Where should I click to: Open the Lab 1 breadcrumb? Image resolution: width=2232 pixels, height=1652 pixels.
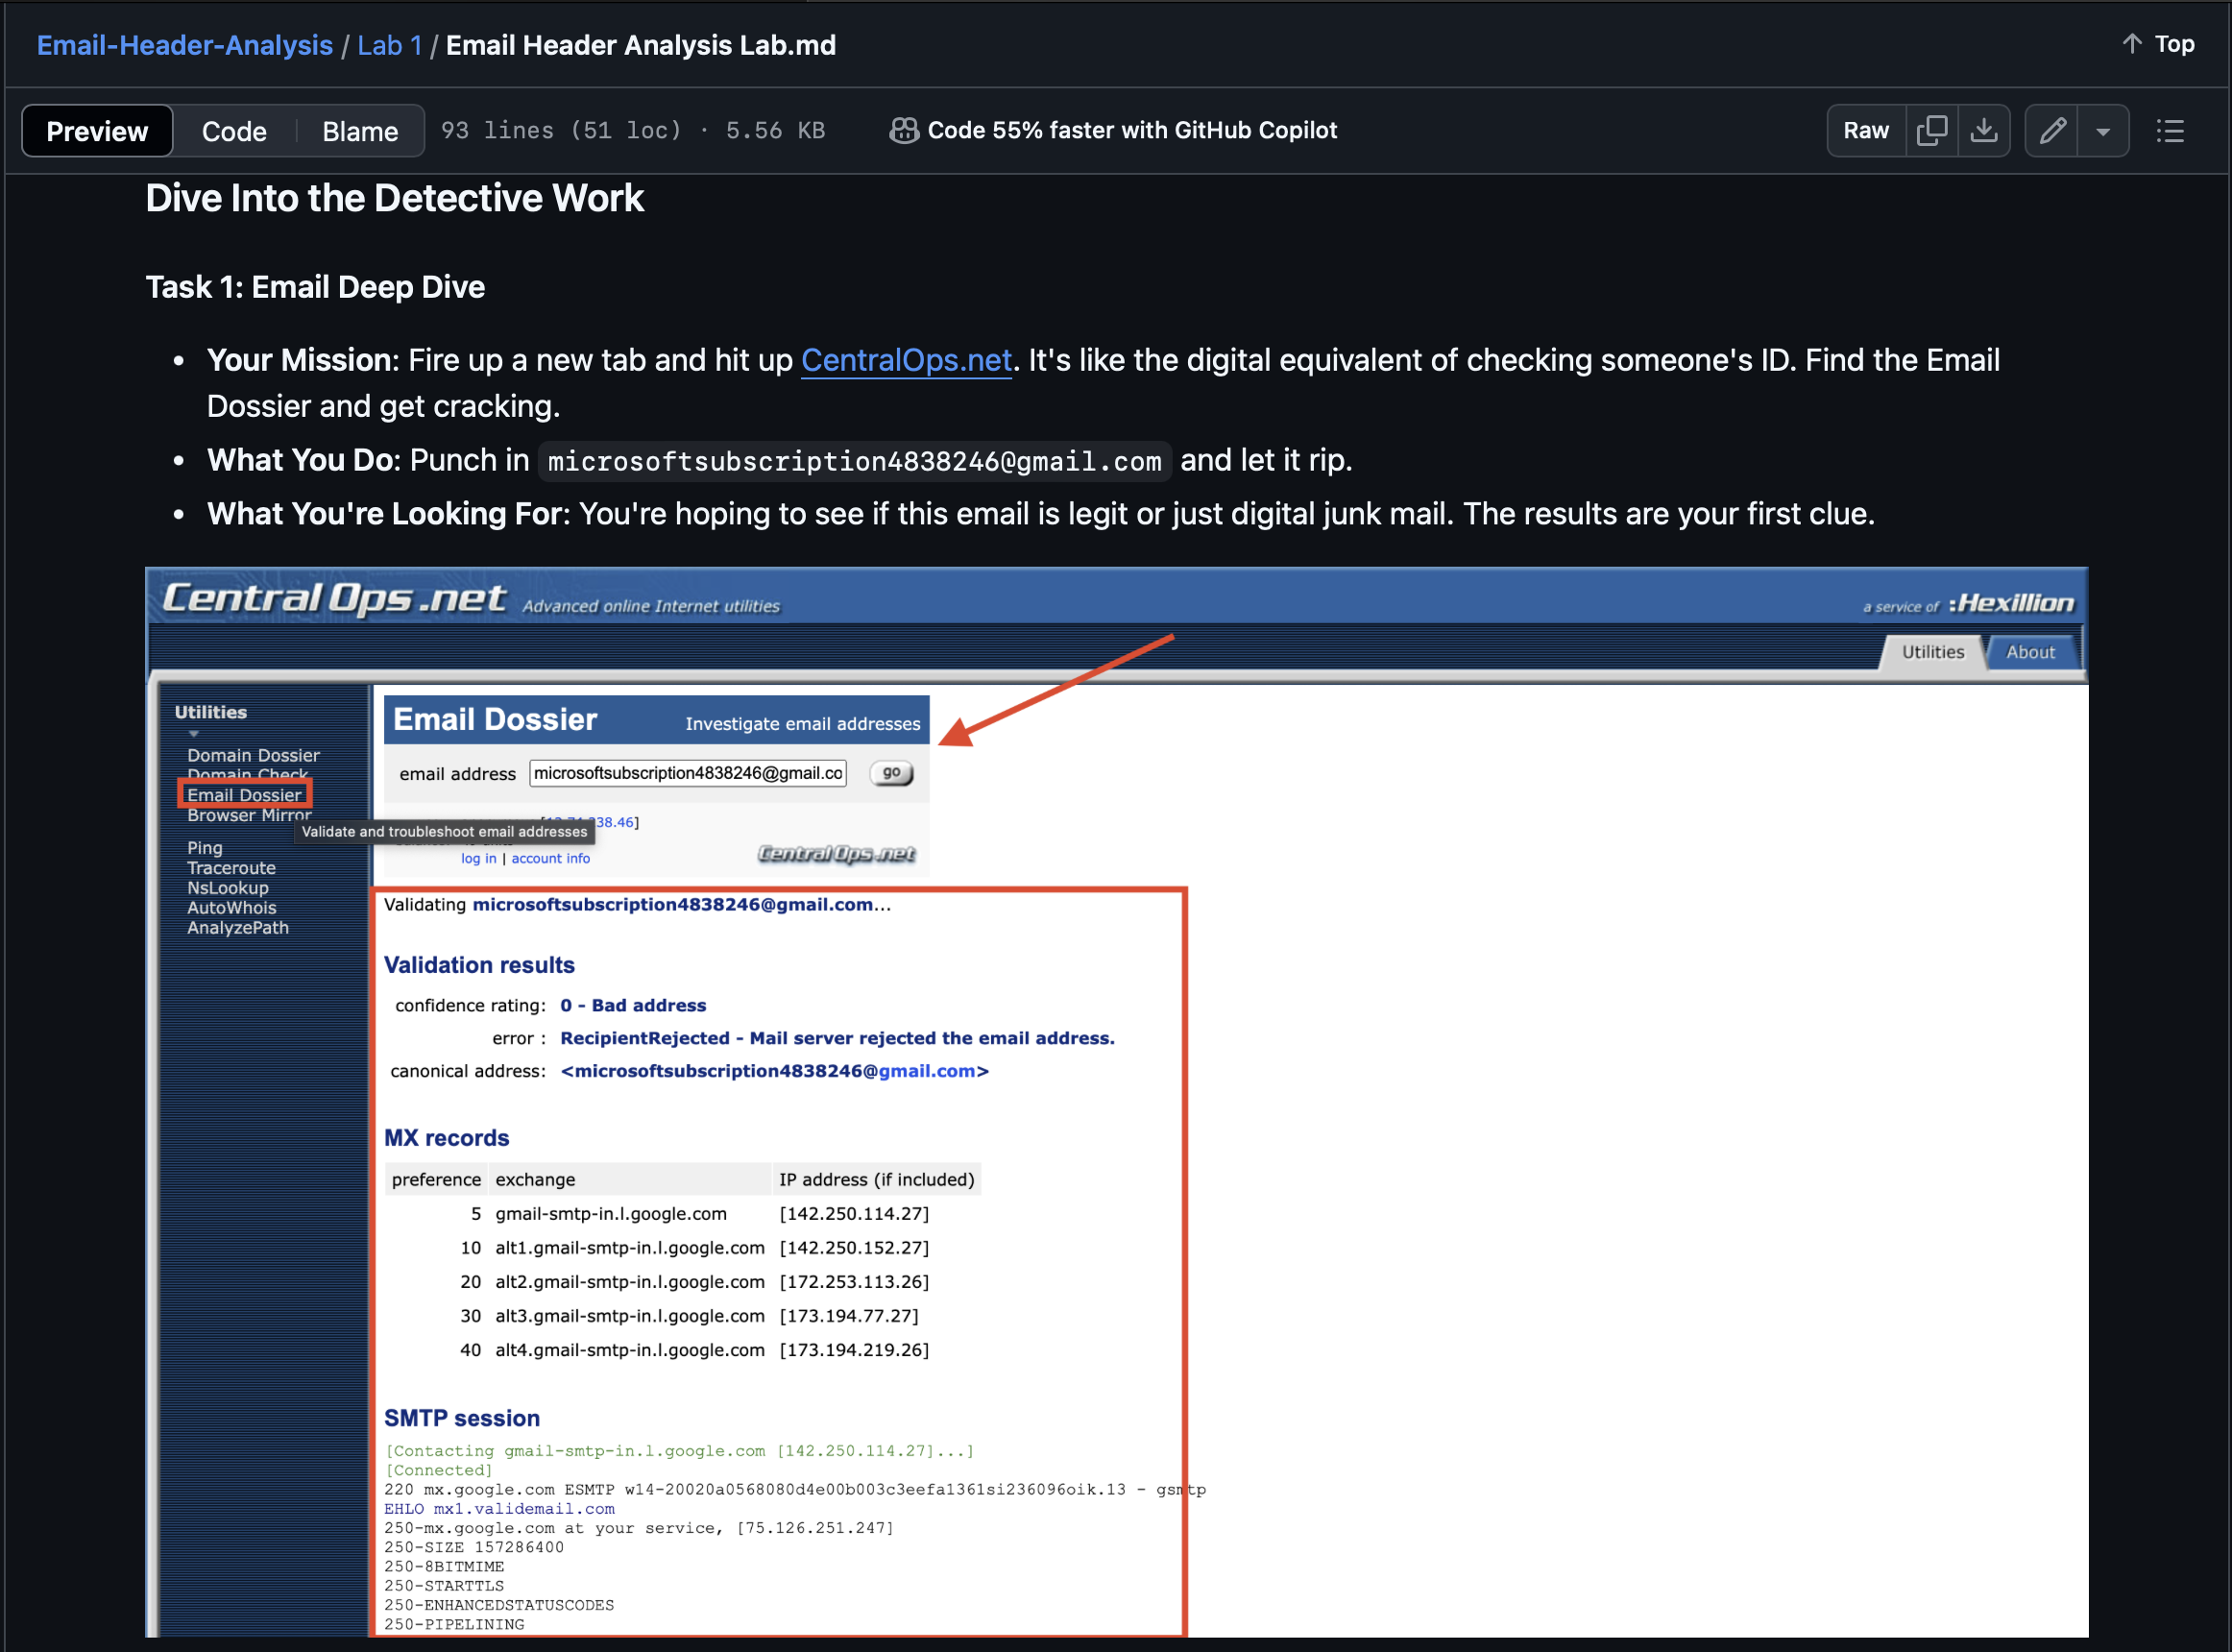[389, 45]
